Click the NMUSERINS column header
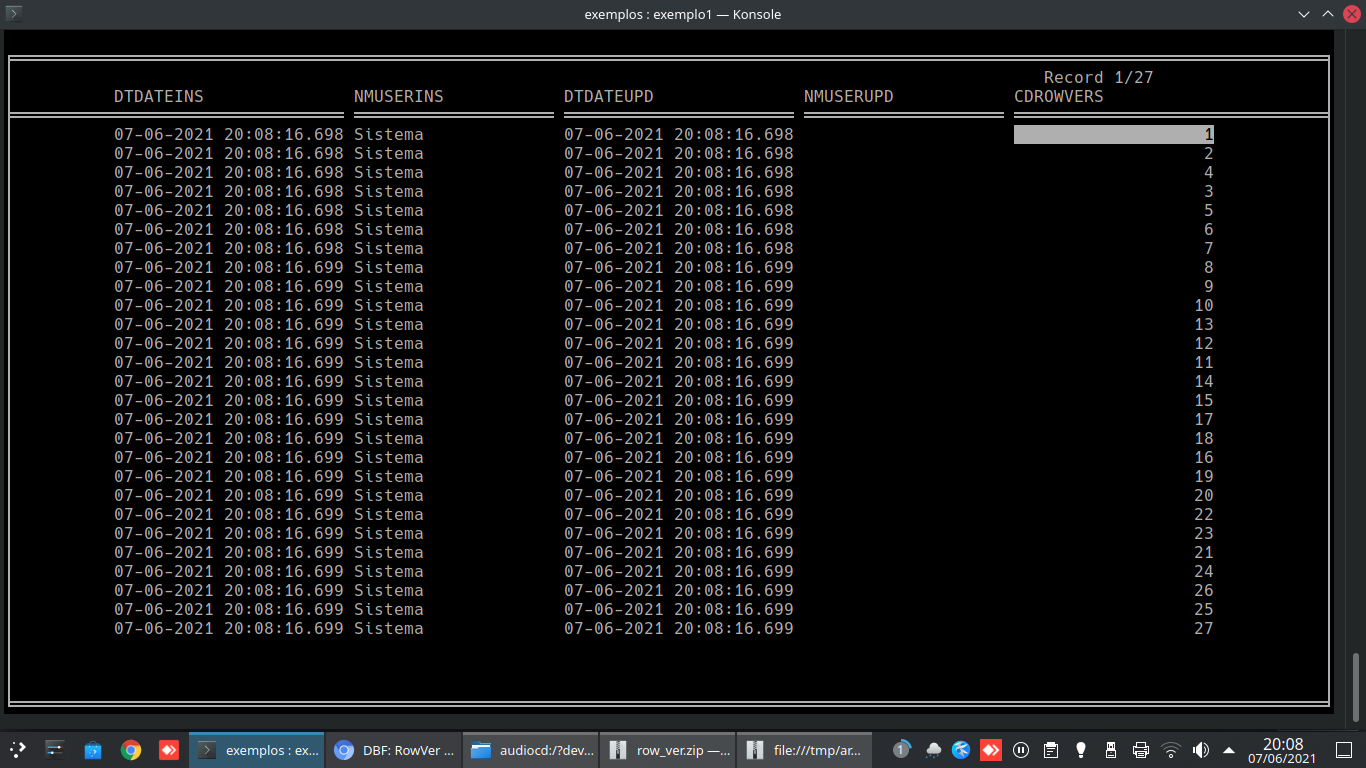This screenshot has width=1366, height=768. coord(399,97)
